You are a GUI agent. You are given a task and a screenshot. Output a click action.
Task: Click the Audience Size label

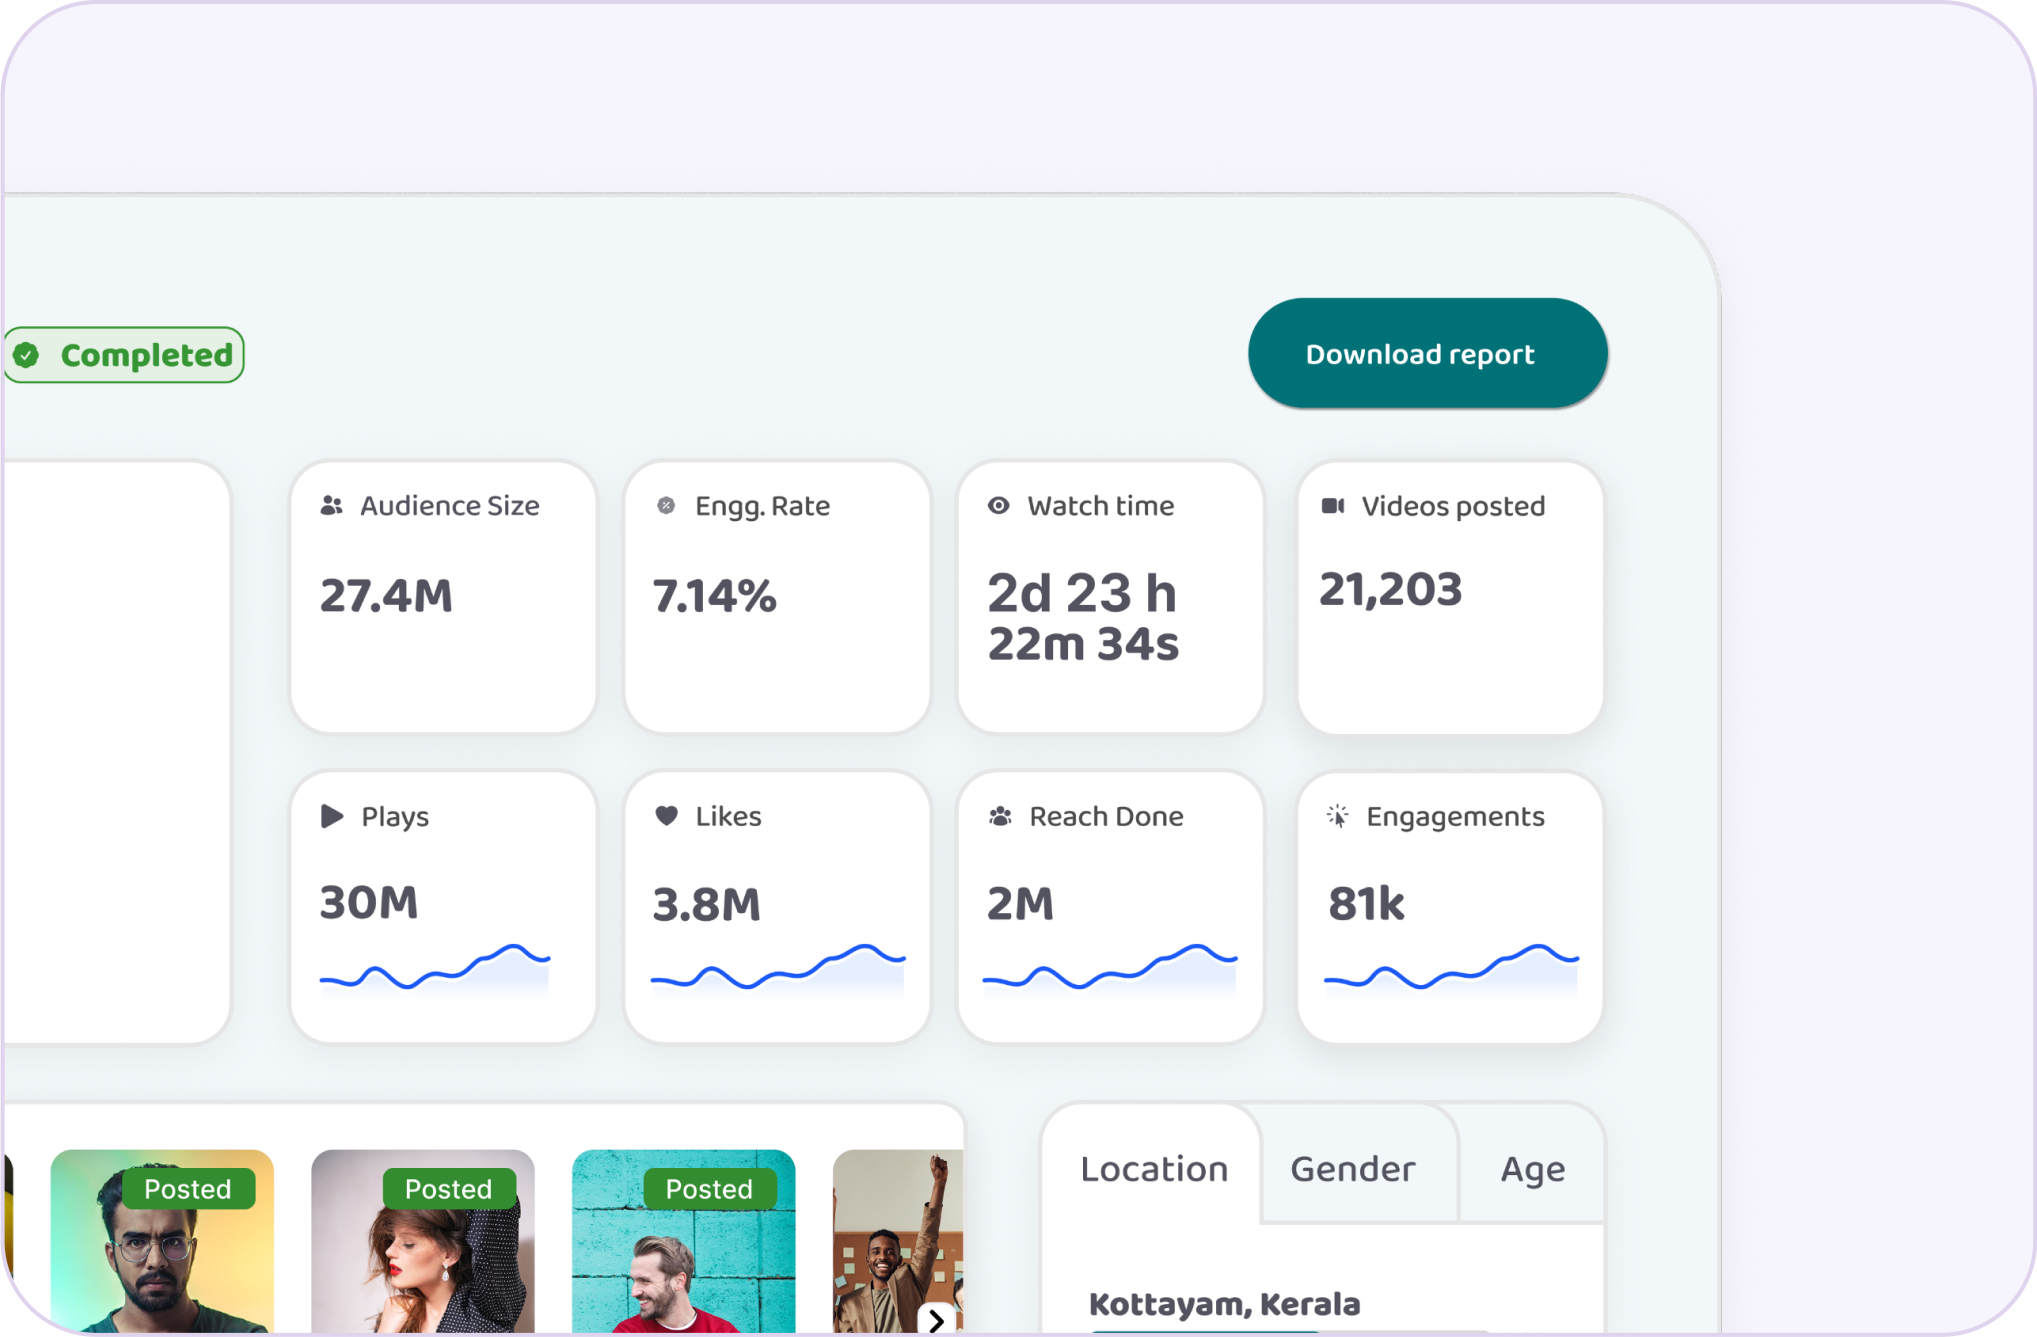coord(450,506)
